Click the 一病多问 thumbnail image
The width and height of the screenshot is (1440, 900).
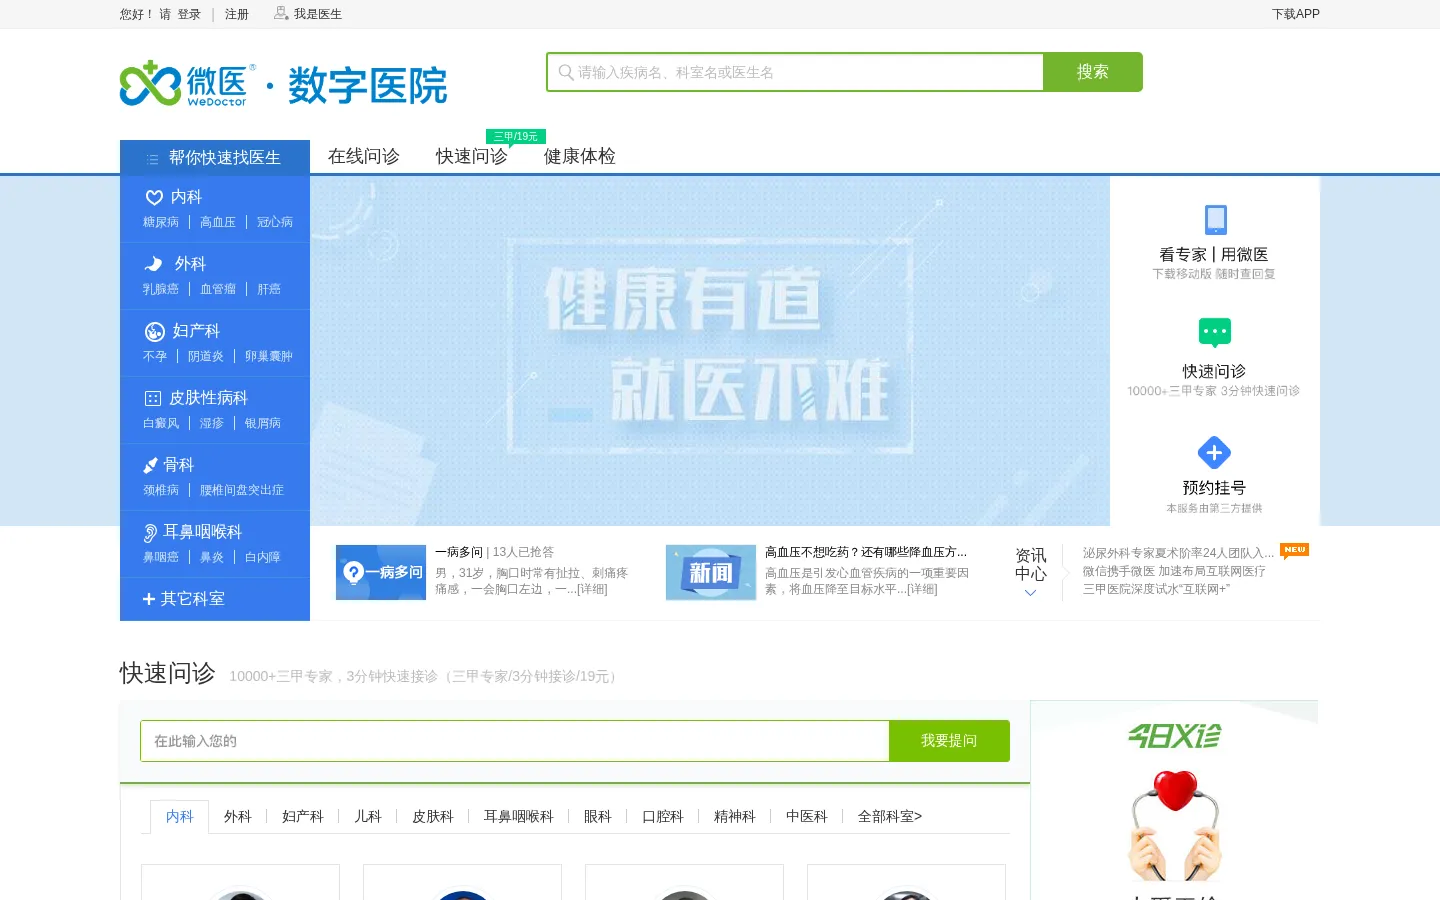point(381,572)
